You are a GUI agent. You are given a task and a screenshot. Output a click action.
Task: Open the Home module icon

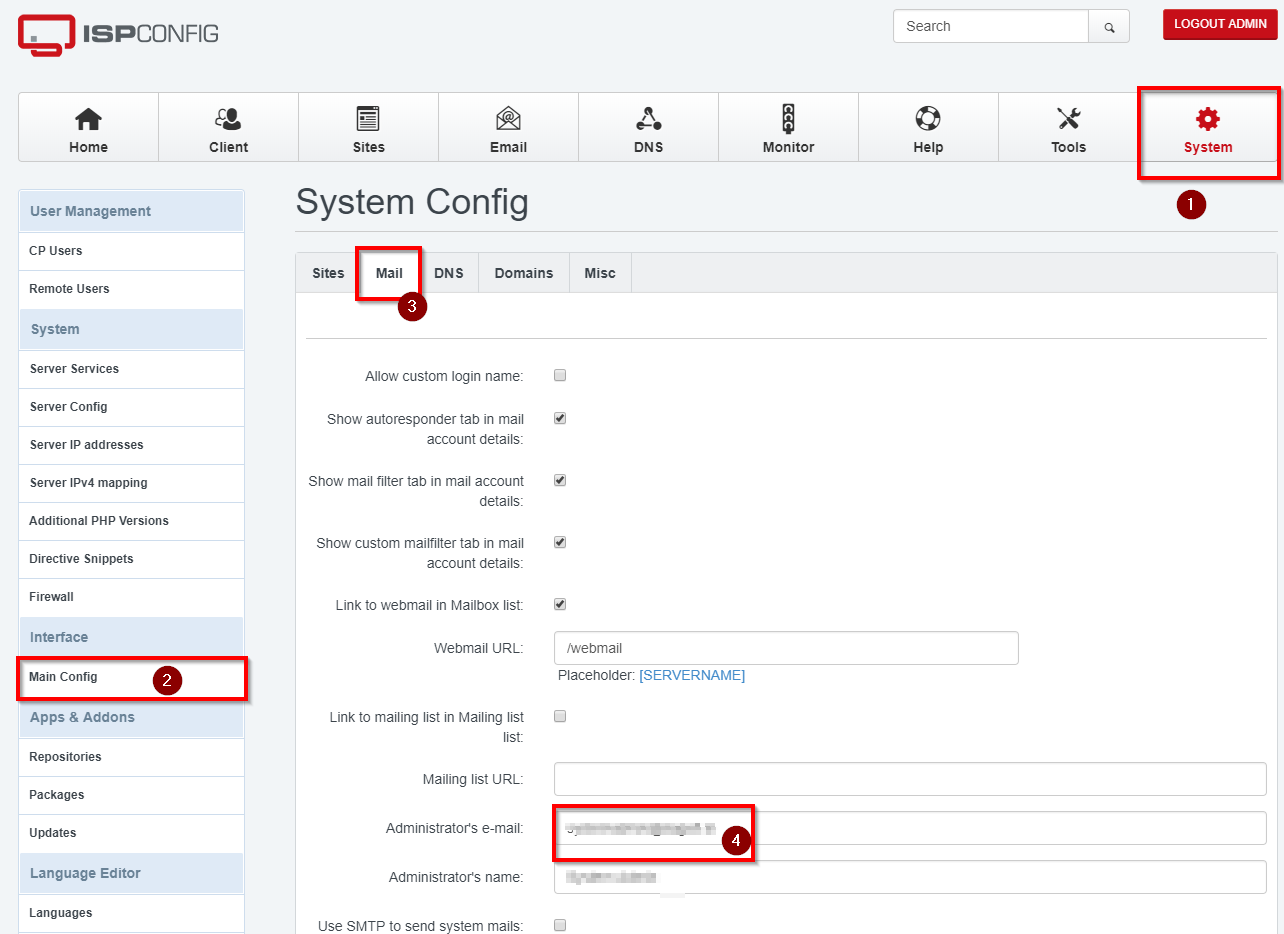tap(88, 120)
